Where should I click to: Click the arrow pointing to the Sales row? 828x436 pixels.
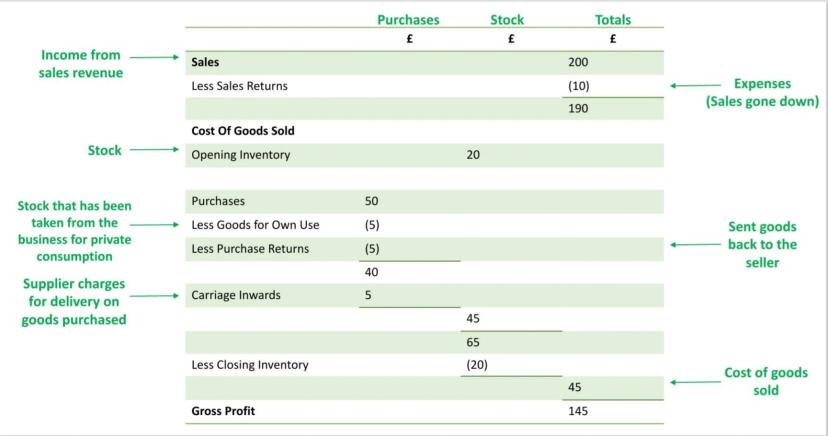point(153,58)
